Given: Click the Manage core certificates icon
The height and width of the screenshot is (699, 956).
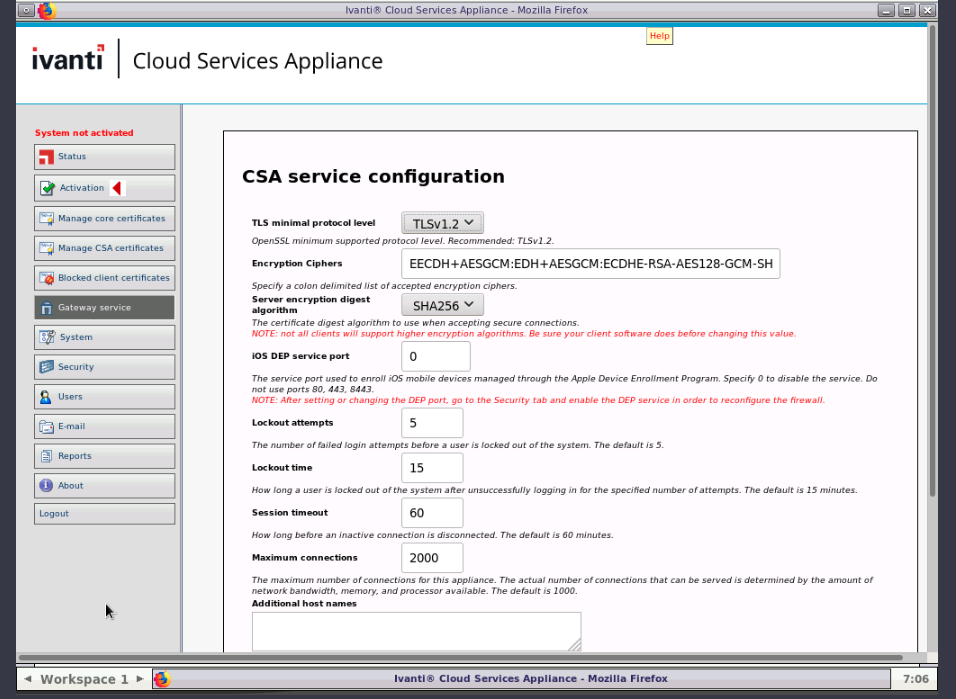Looking at the screenshot, I should pos(46,218).
